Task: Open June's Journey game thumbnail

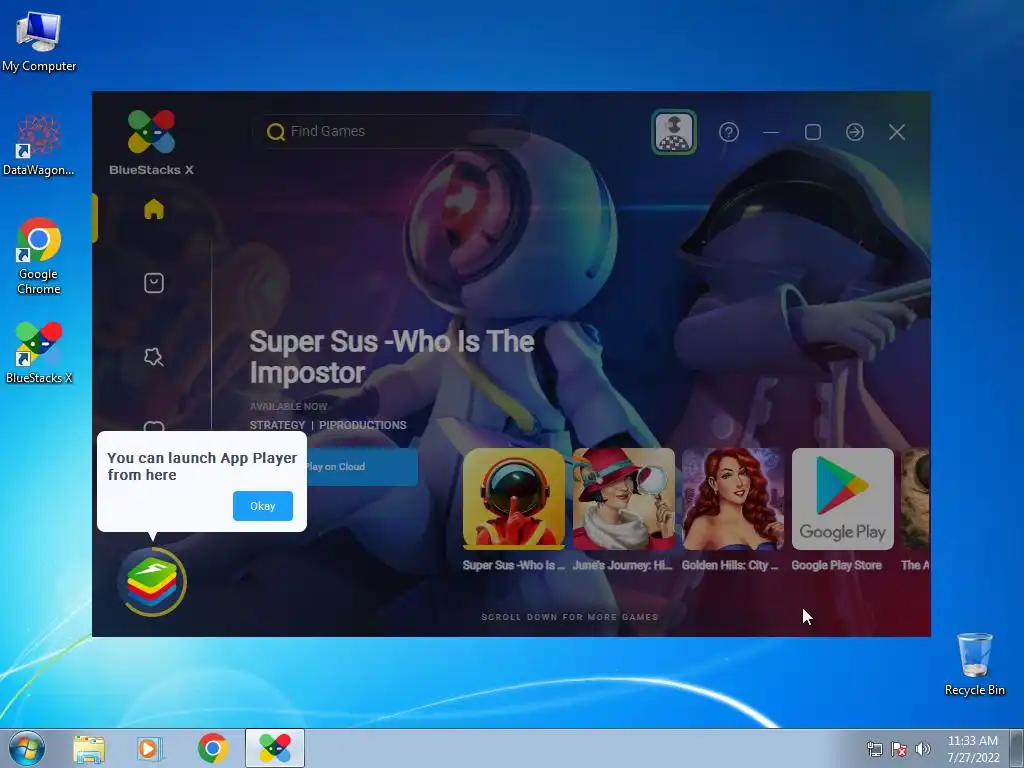Action: pyautogui.click(x=624, y=499)
